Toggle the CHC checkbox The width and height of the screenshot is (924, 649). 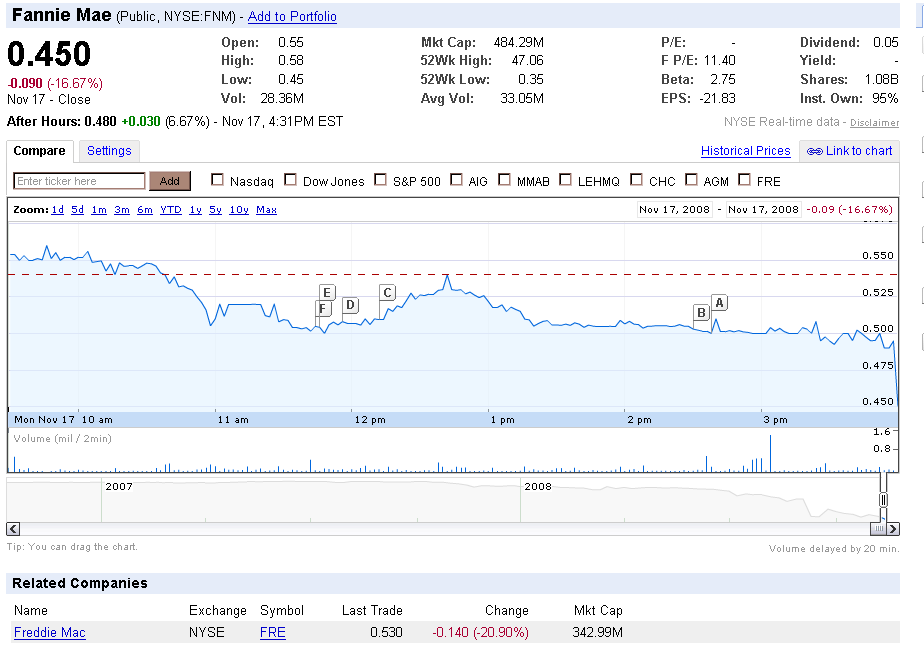click(x=636, y=180)
